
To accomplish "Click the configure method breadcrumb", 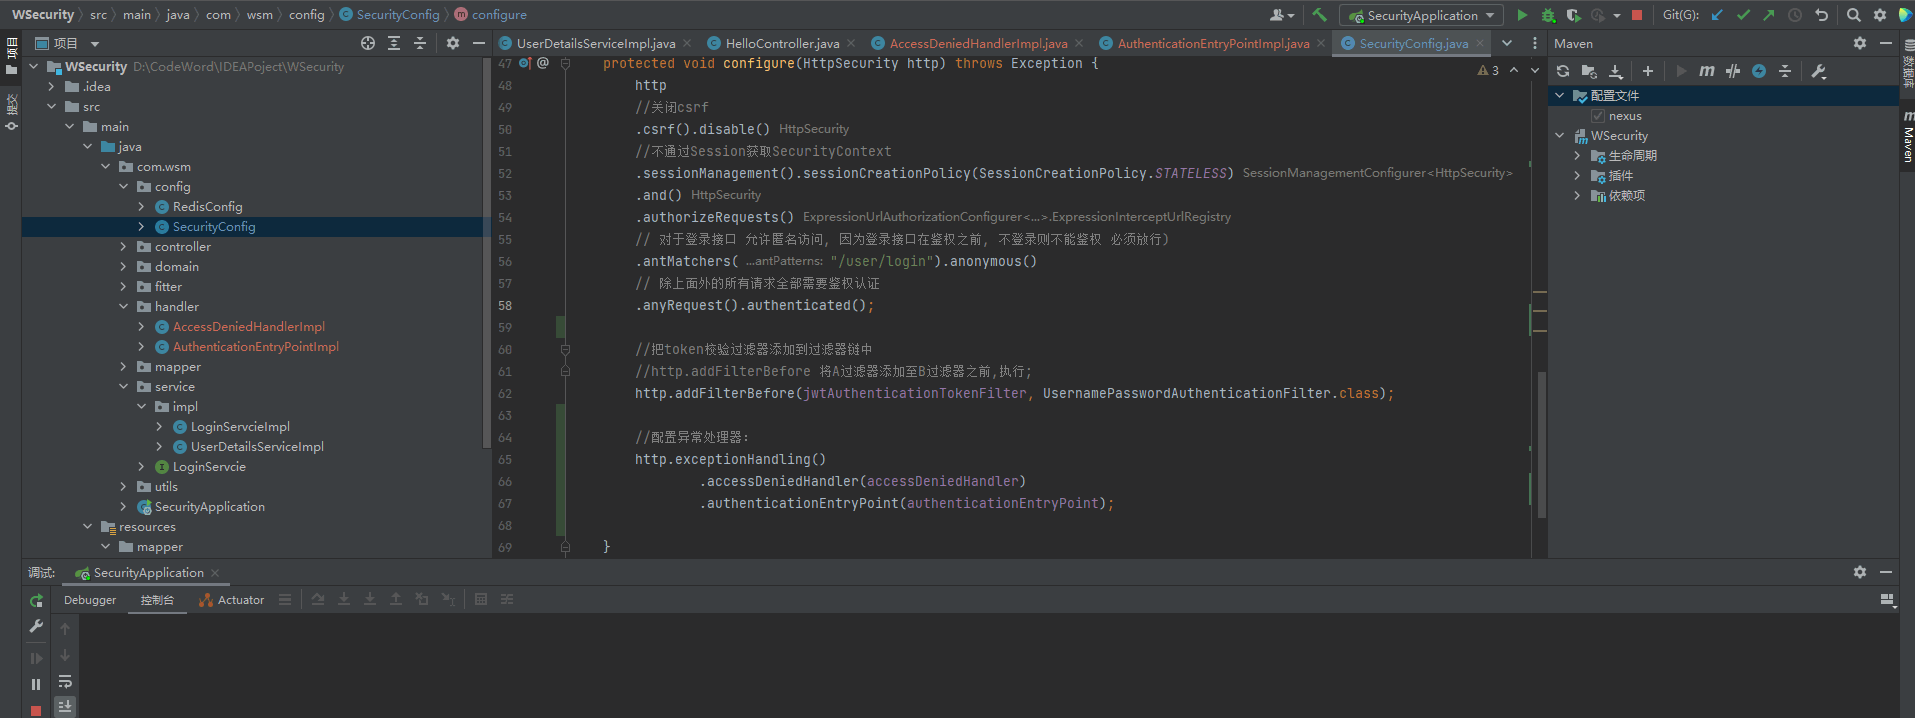I will point(499,15).
